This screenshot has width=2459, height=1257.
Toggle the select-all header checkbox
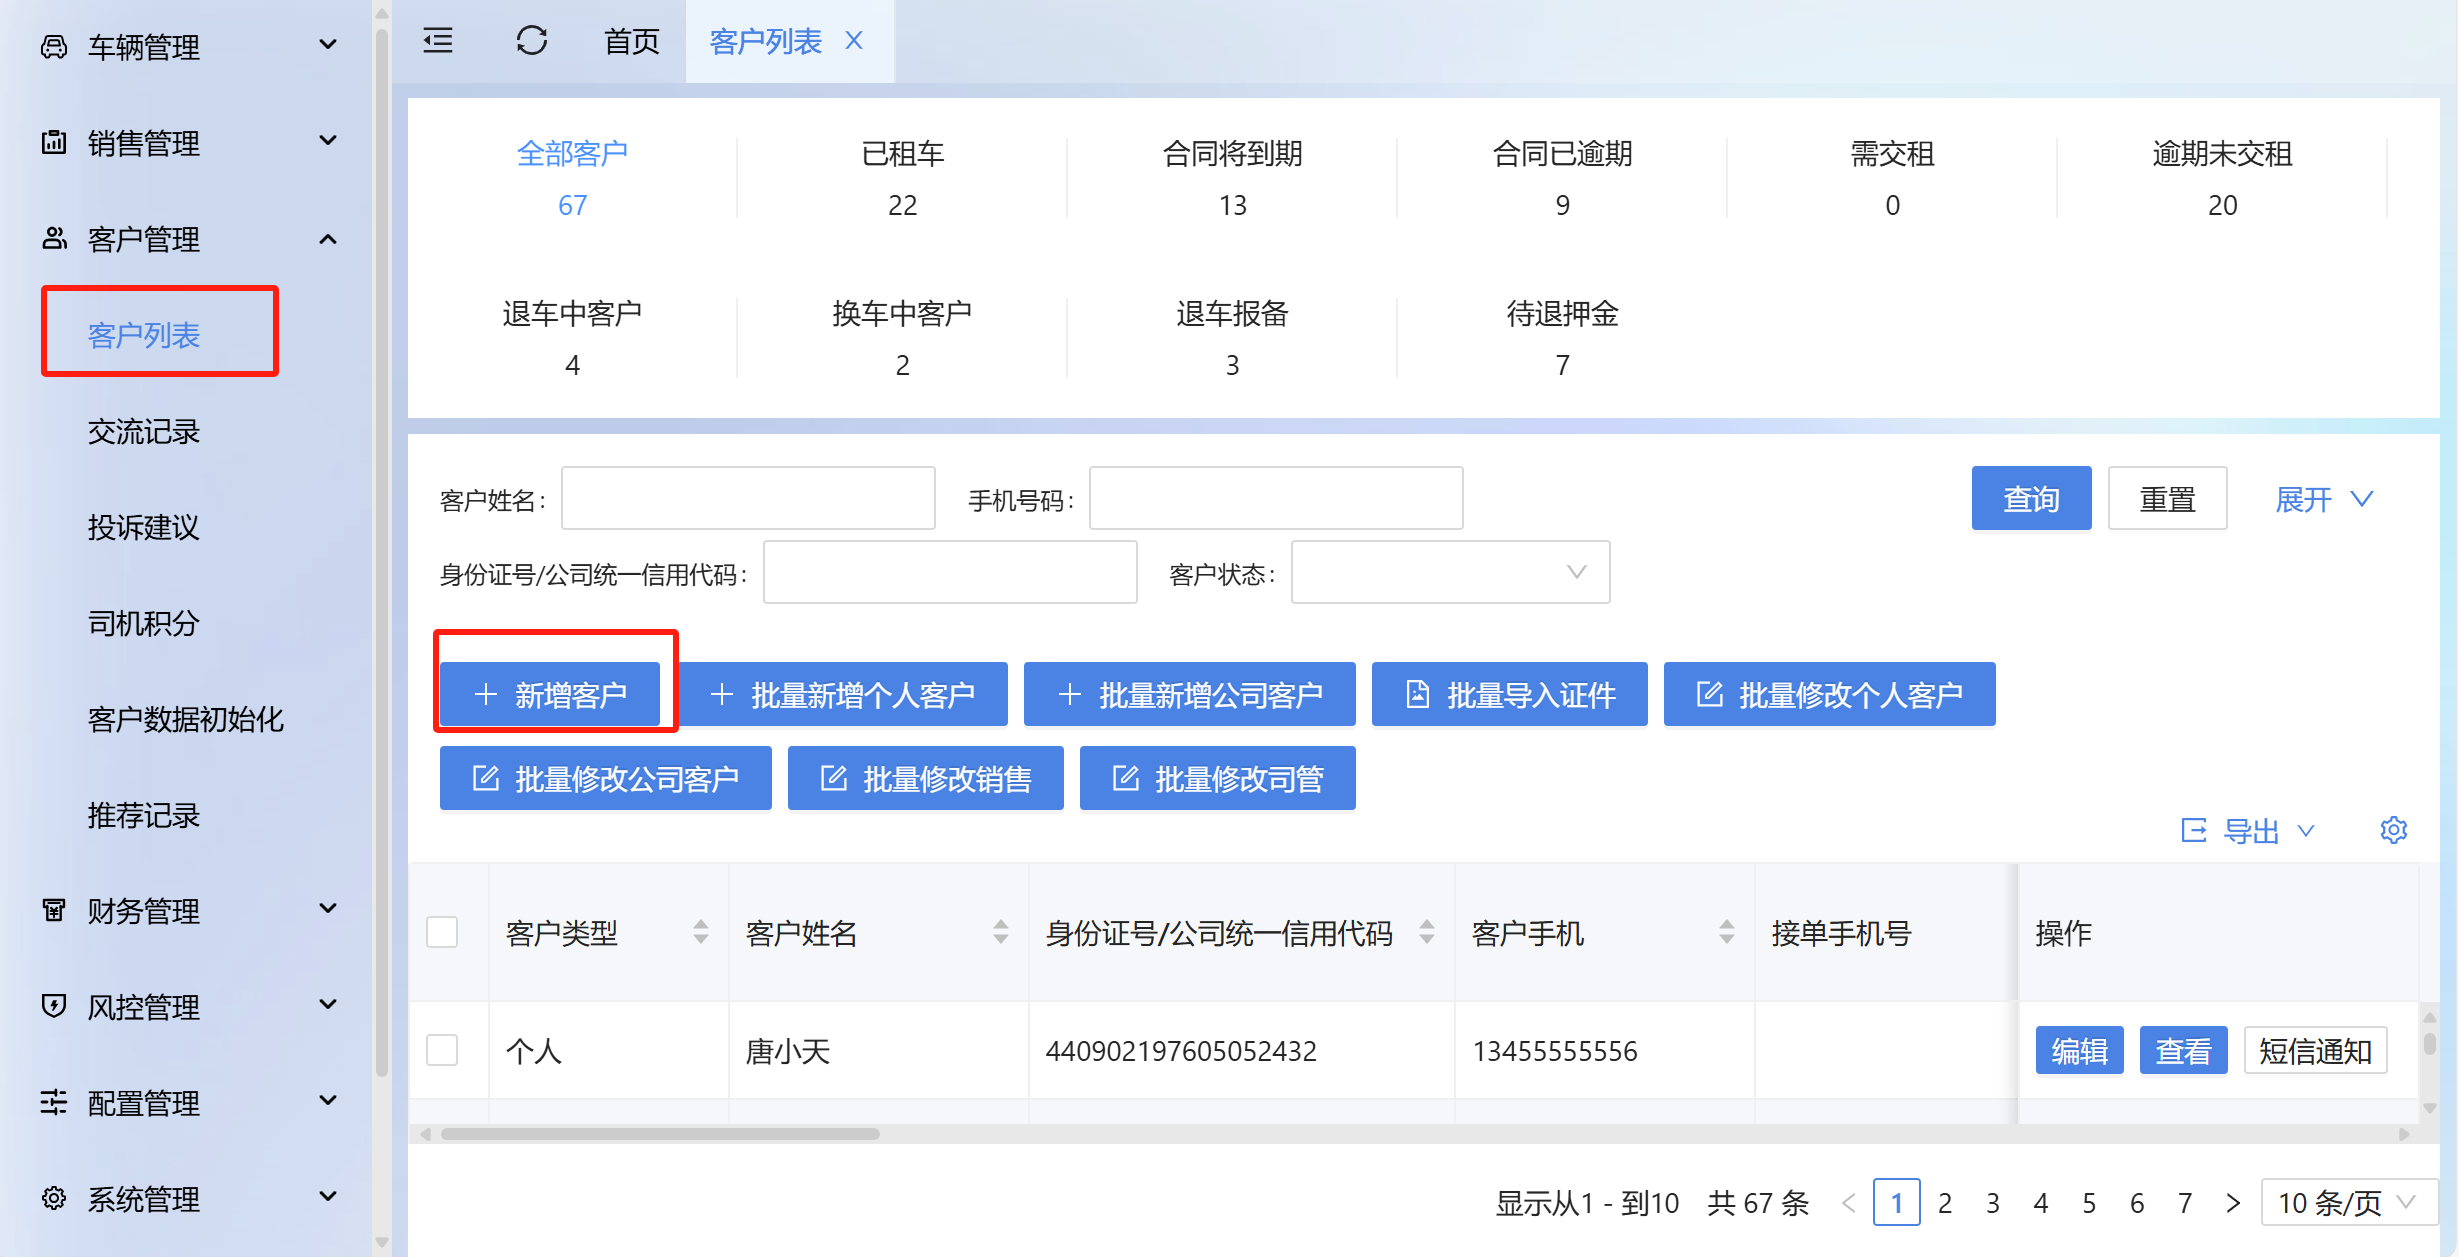tap(442, 932)
